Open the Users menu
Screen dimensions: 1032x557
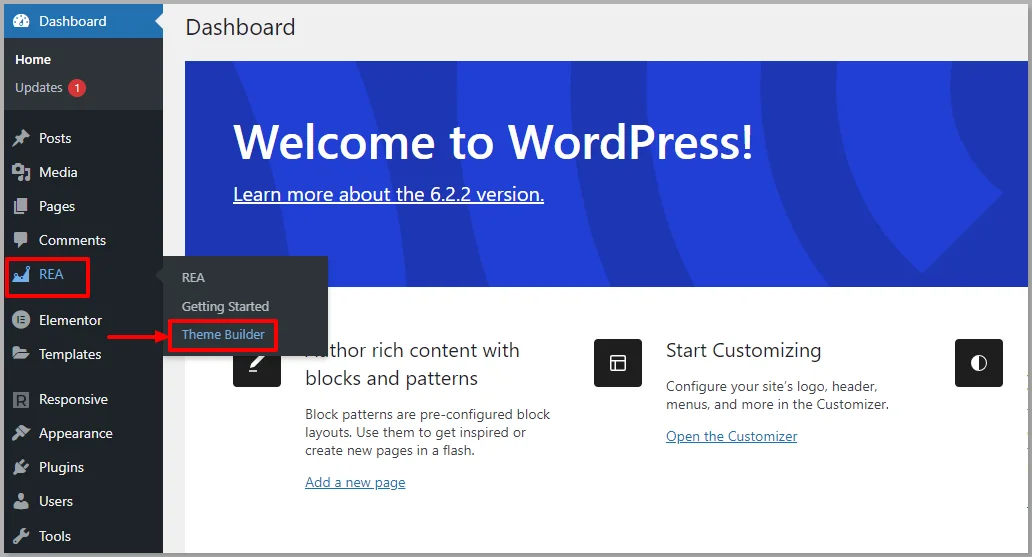83,501
